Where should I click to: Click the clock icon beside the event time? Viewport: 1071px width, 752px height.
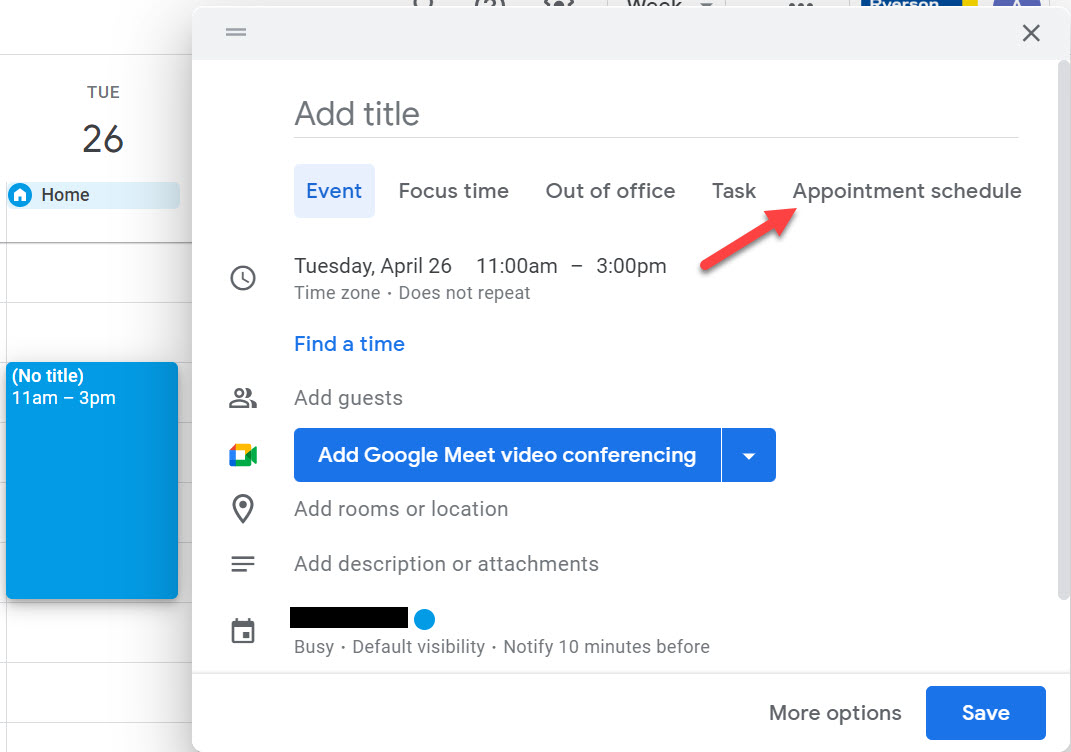(x=243, y=278)
